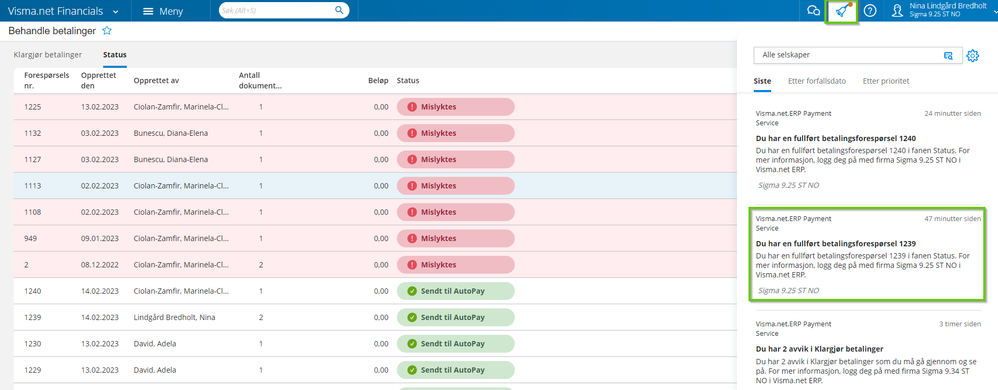The image size is (998, 390).
Task: Open notification about betalingsforespørsel 1239
Action: pos(868,254)
